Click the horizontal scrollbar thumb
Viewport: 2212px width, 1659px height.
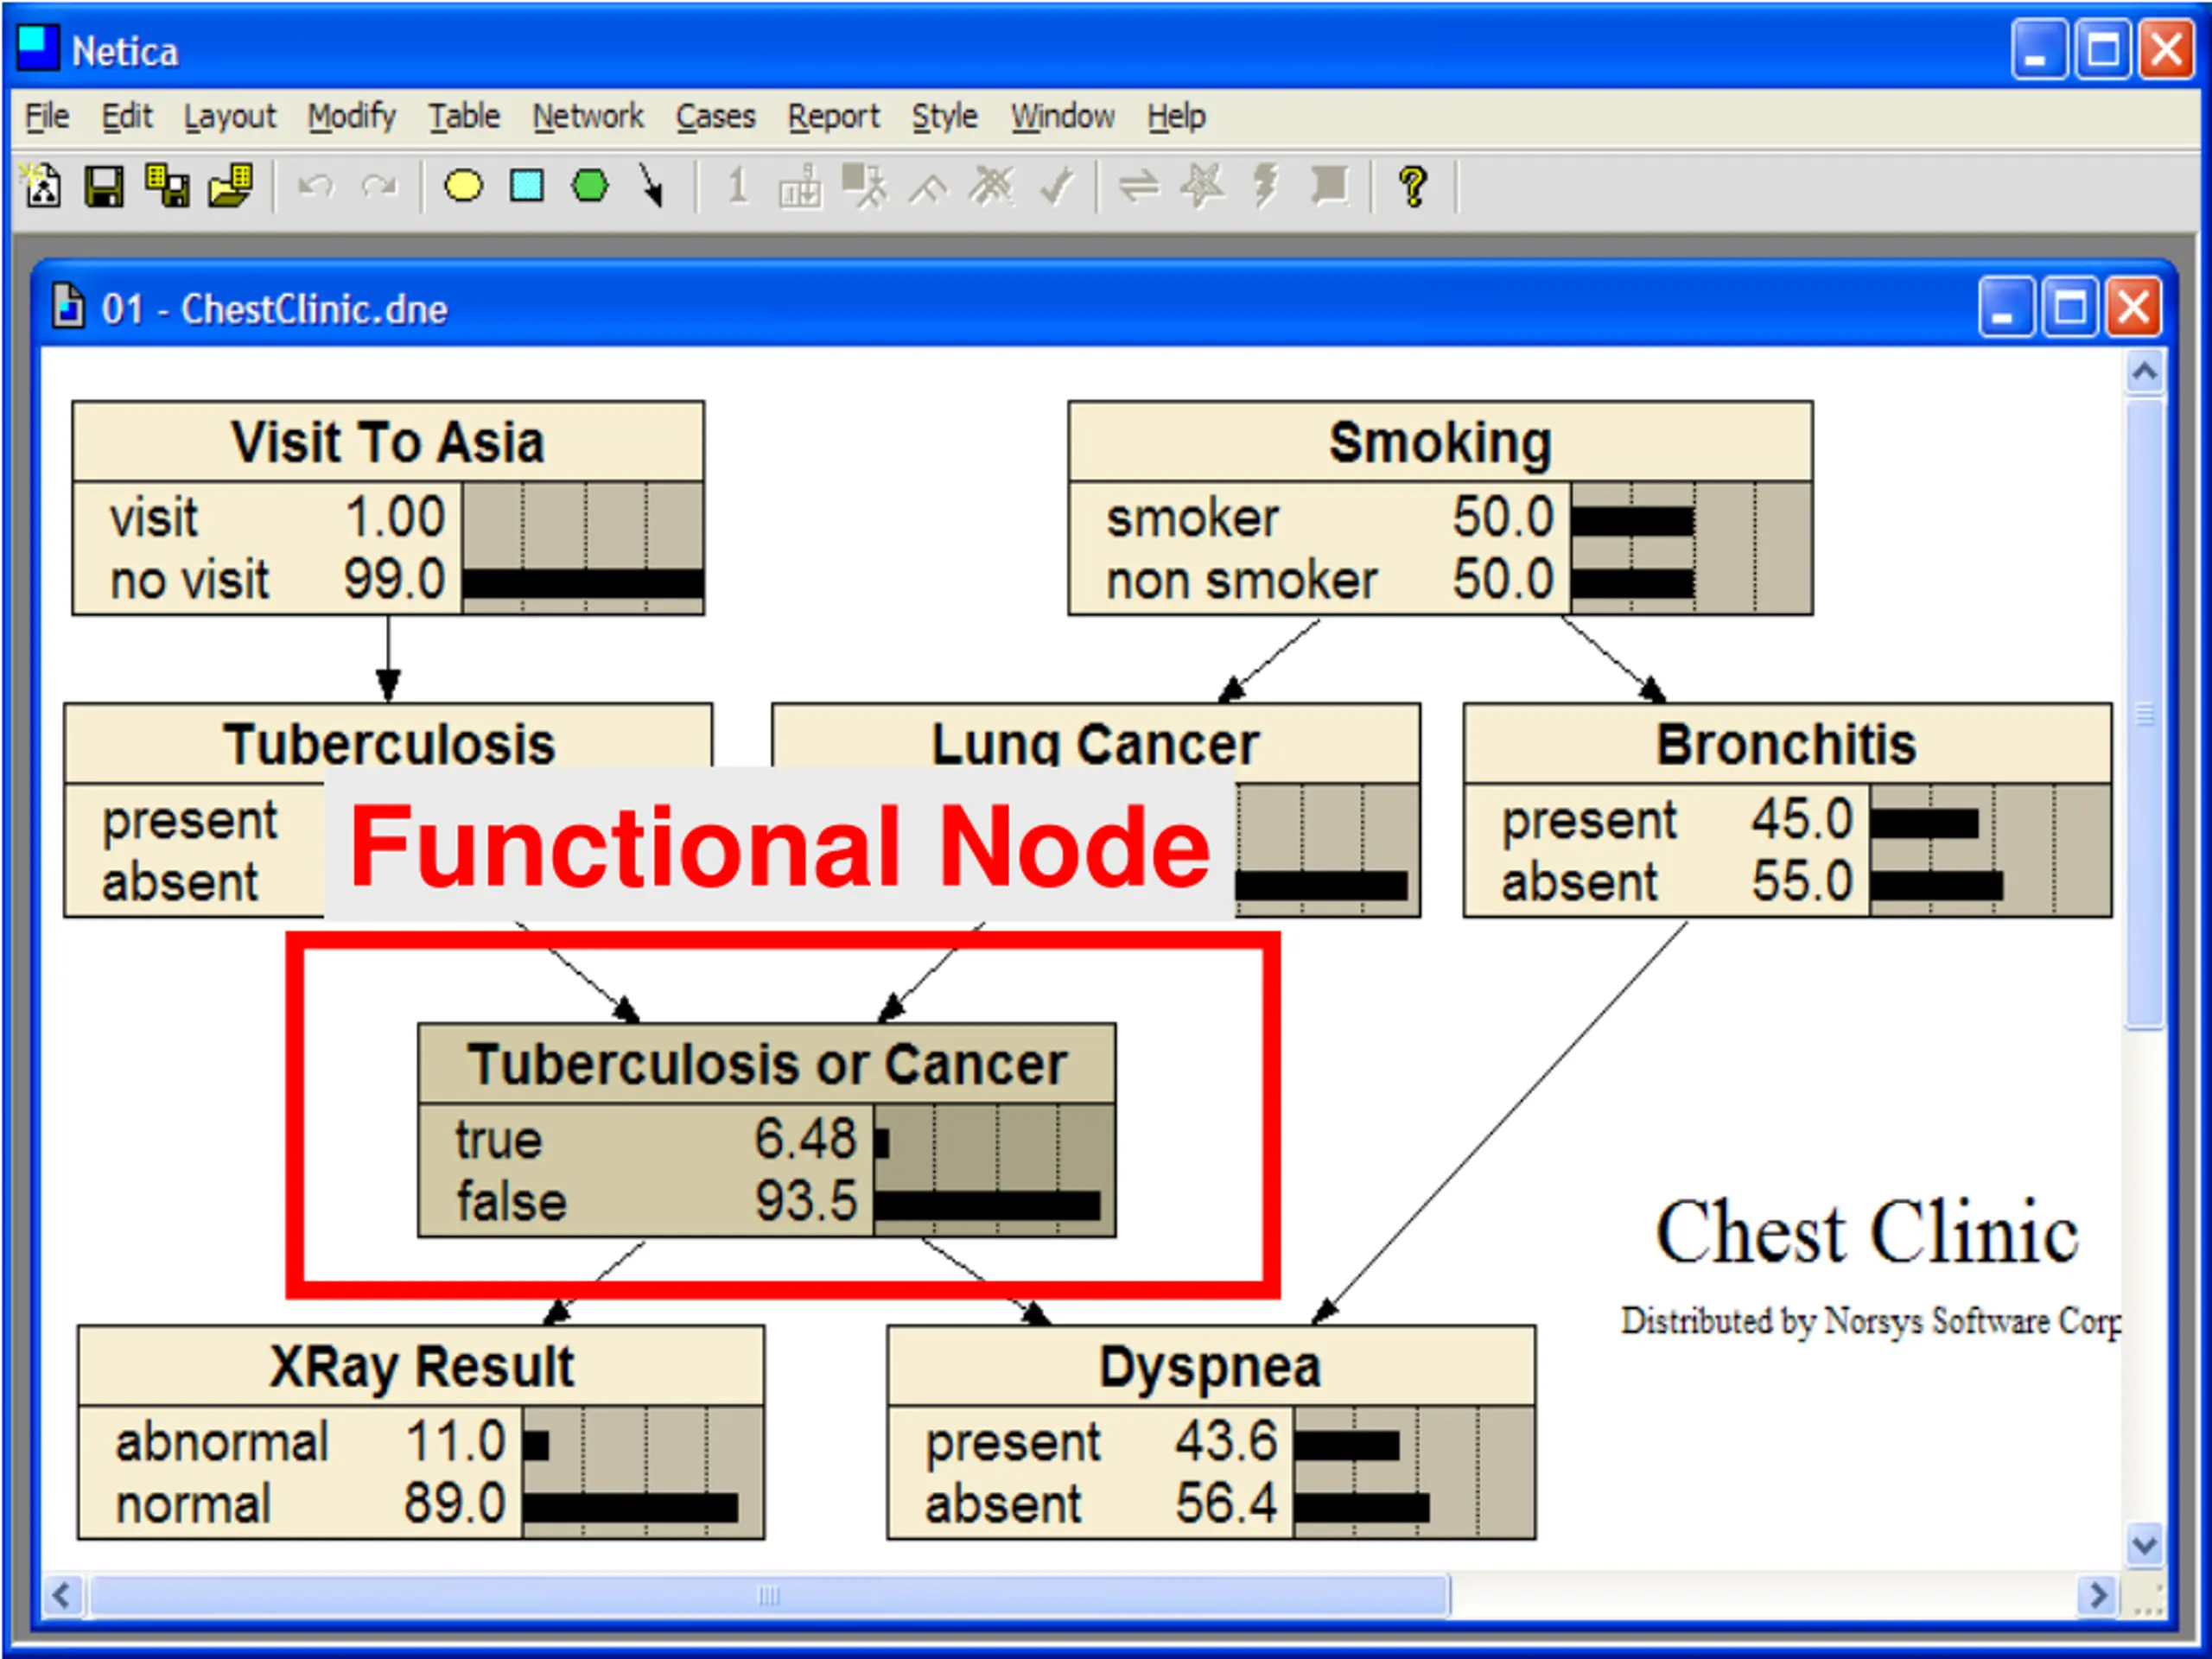(x=768, y=1595)
